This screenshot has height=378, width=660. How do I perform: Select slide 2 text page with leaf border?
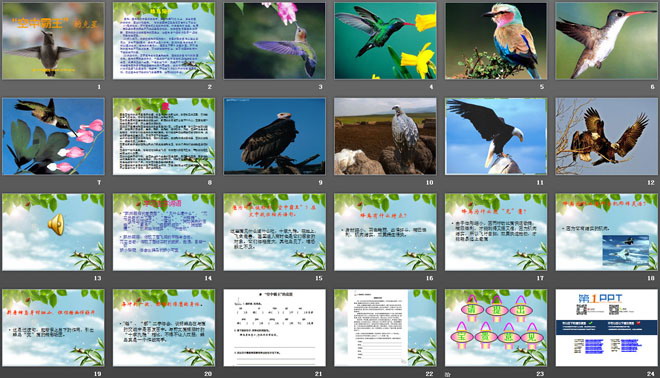164,41
